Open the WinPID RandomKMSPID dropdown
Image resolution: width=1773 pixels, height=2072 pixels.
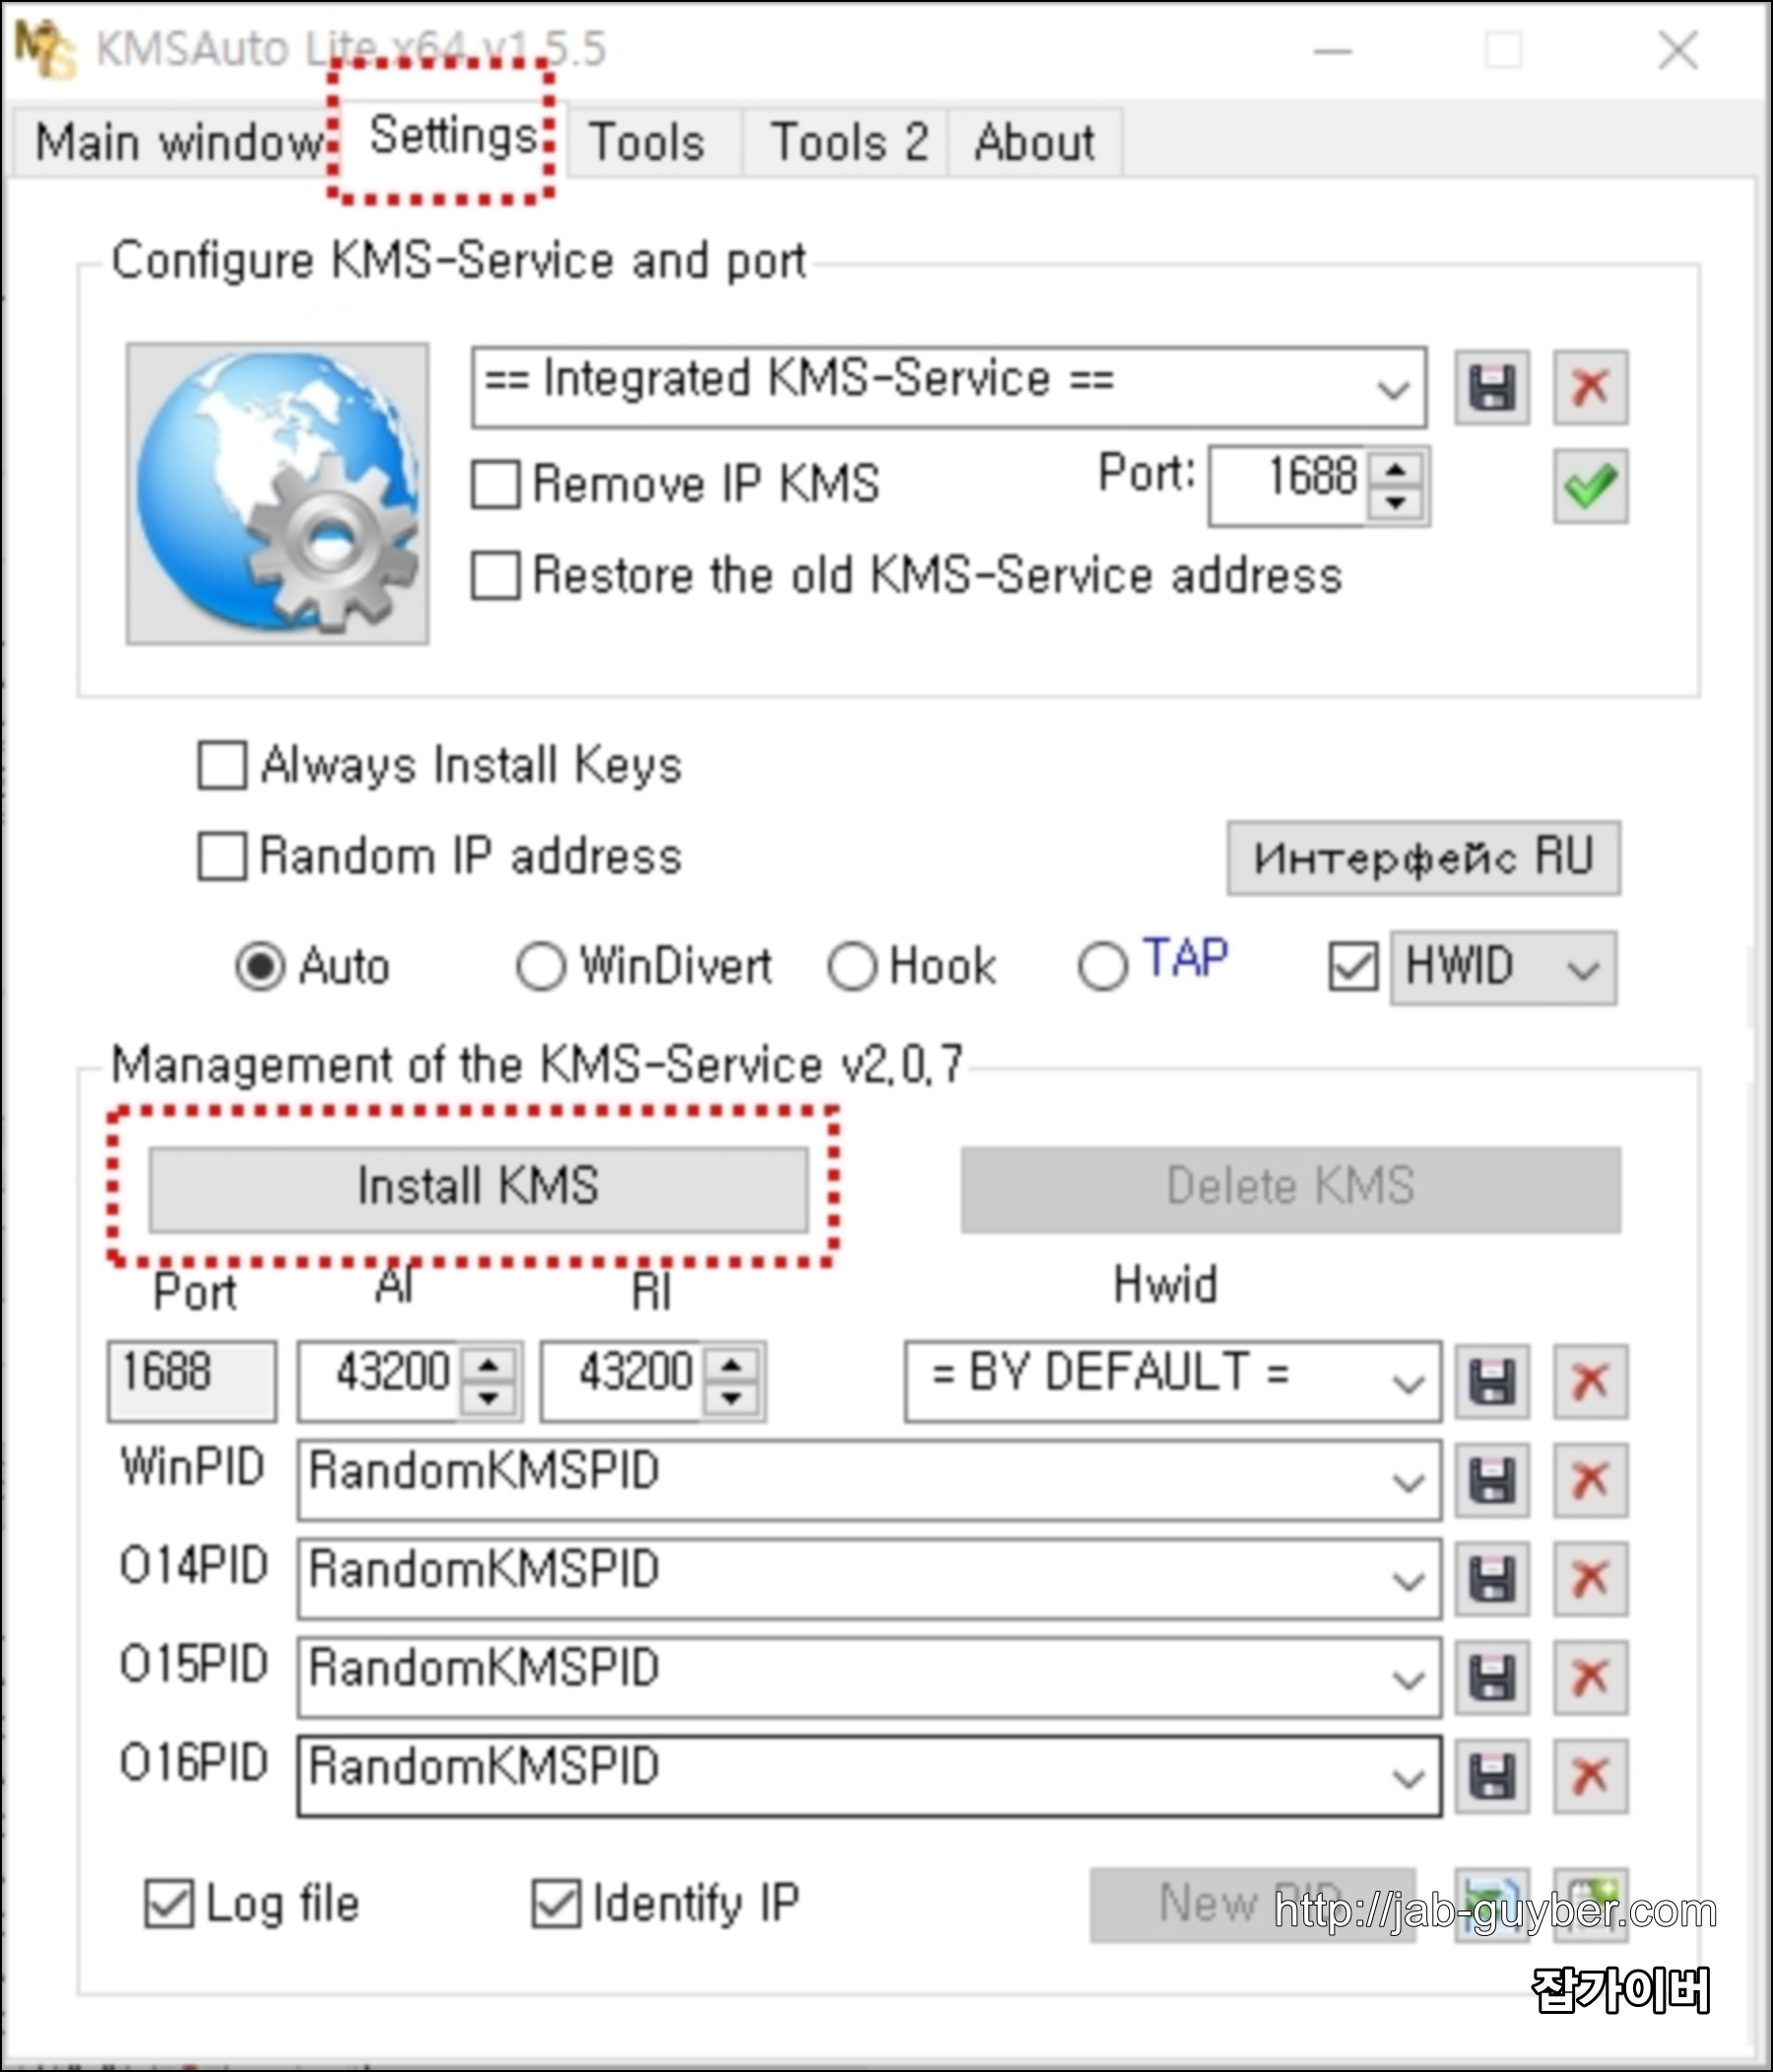[1408, 1481]
